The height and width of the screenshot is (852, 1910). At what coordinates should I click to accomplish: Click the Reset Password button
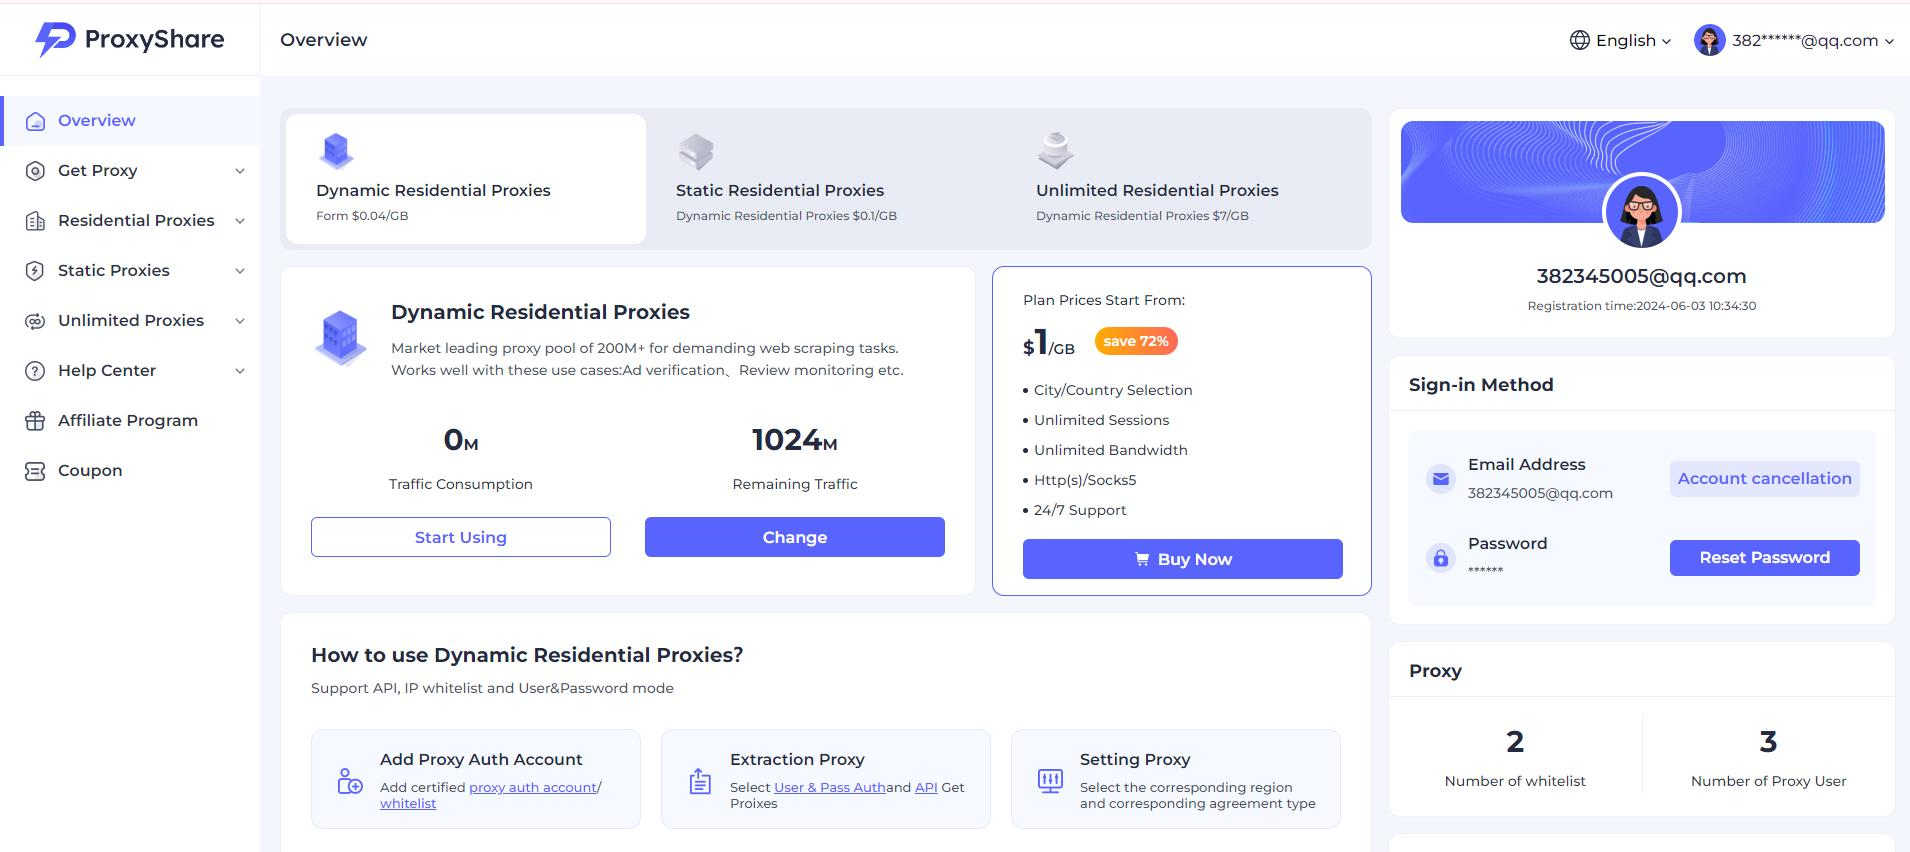tap(1764, 558)
